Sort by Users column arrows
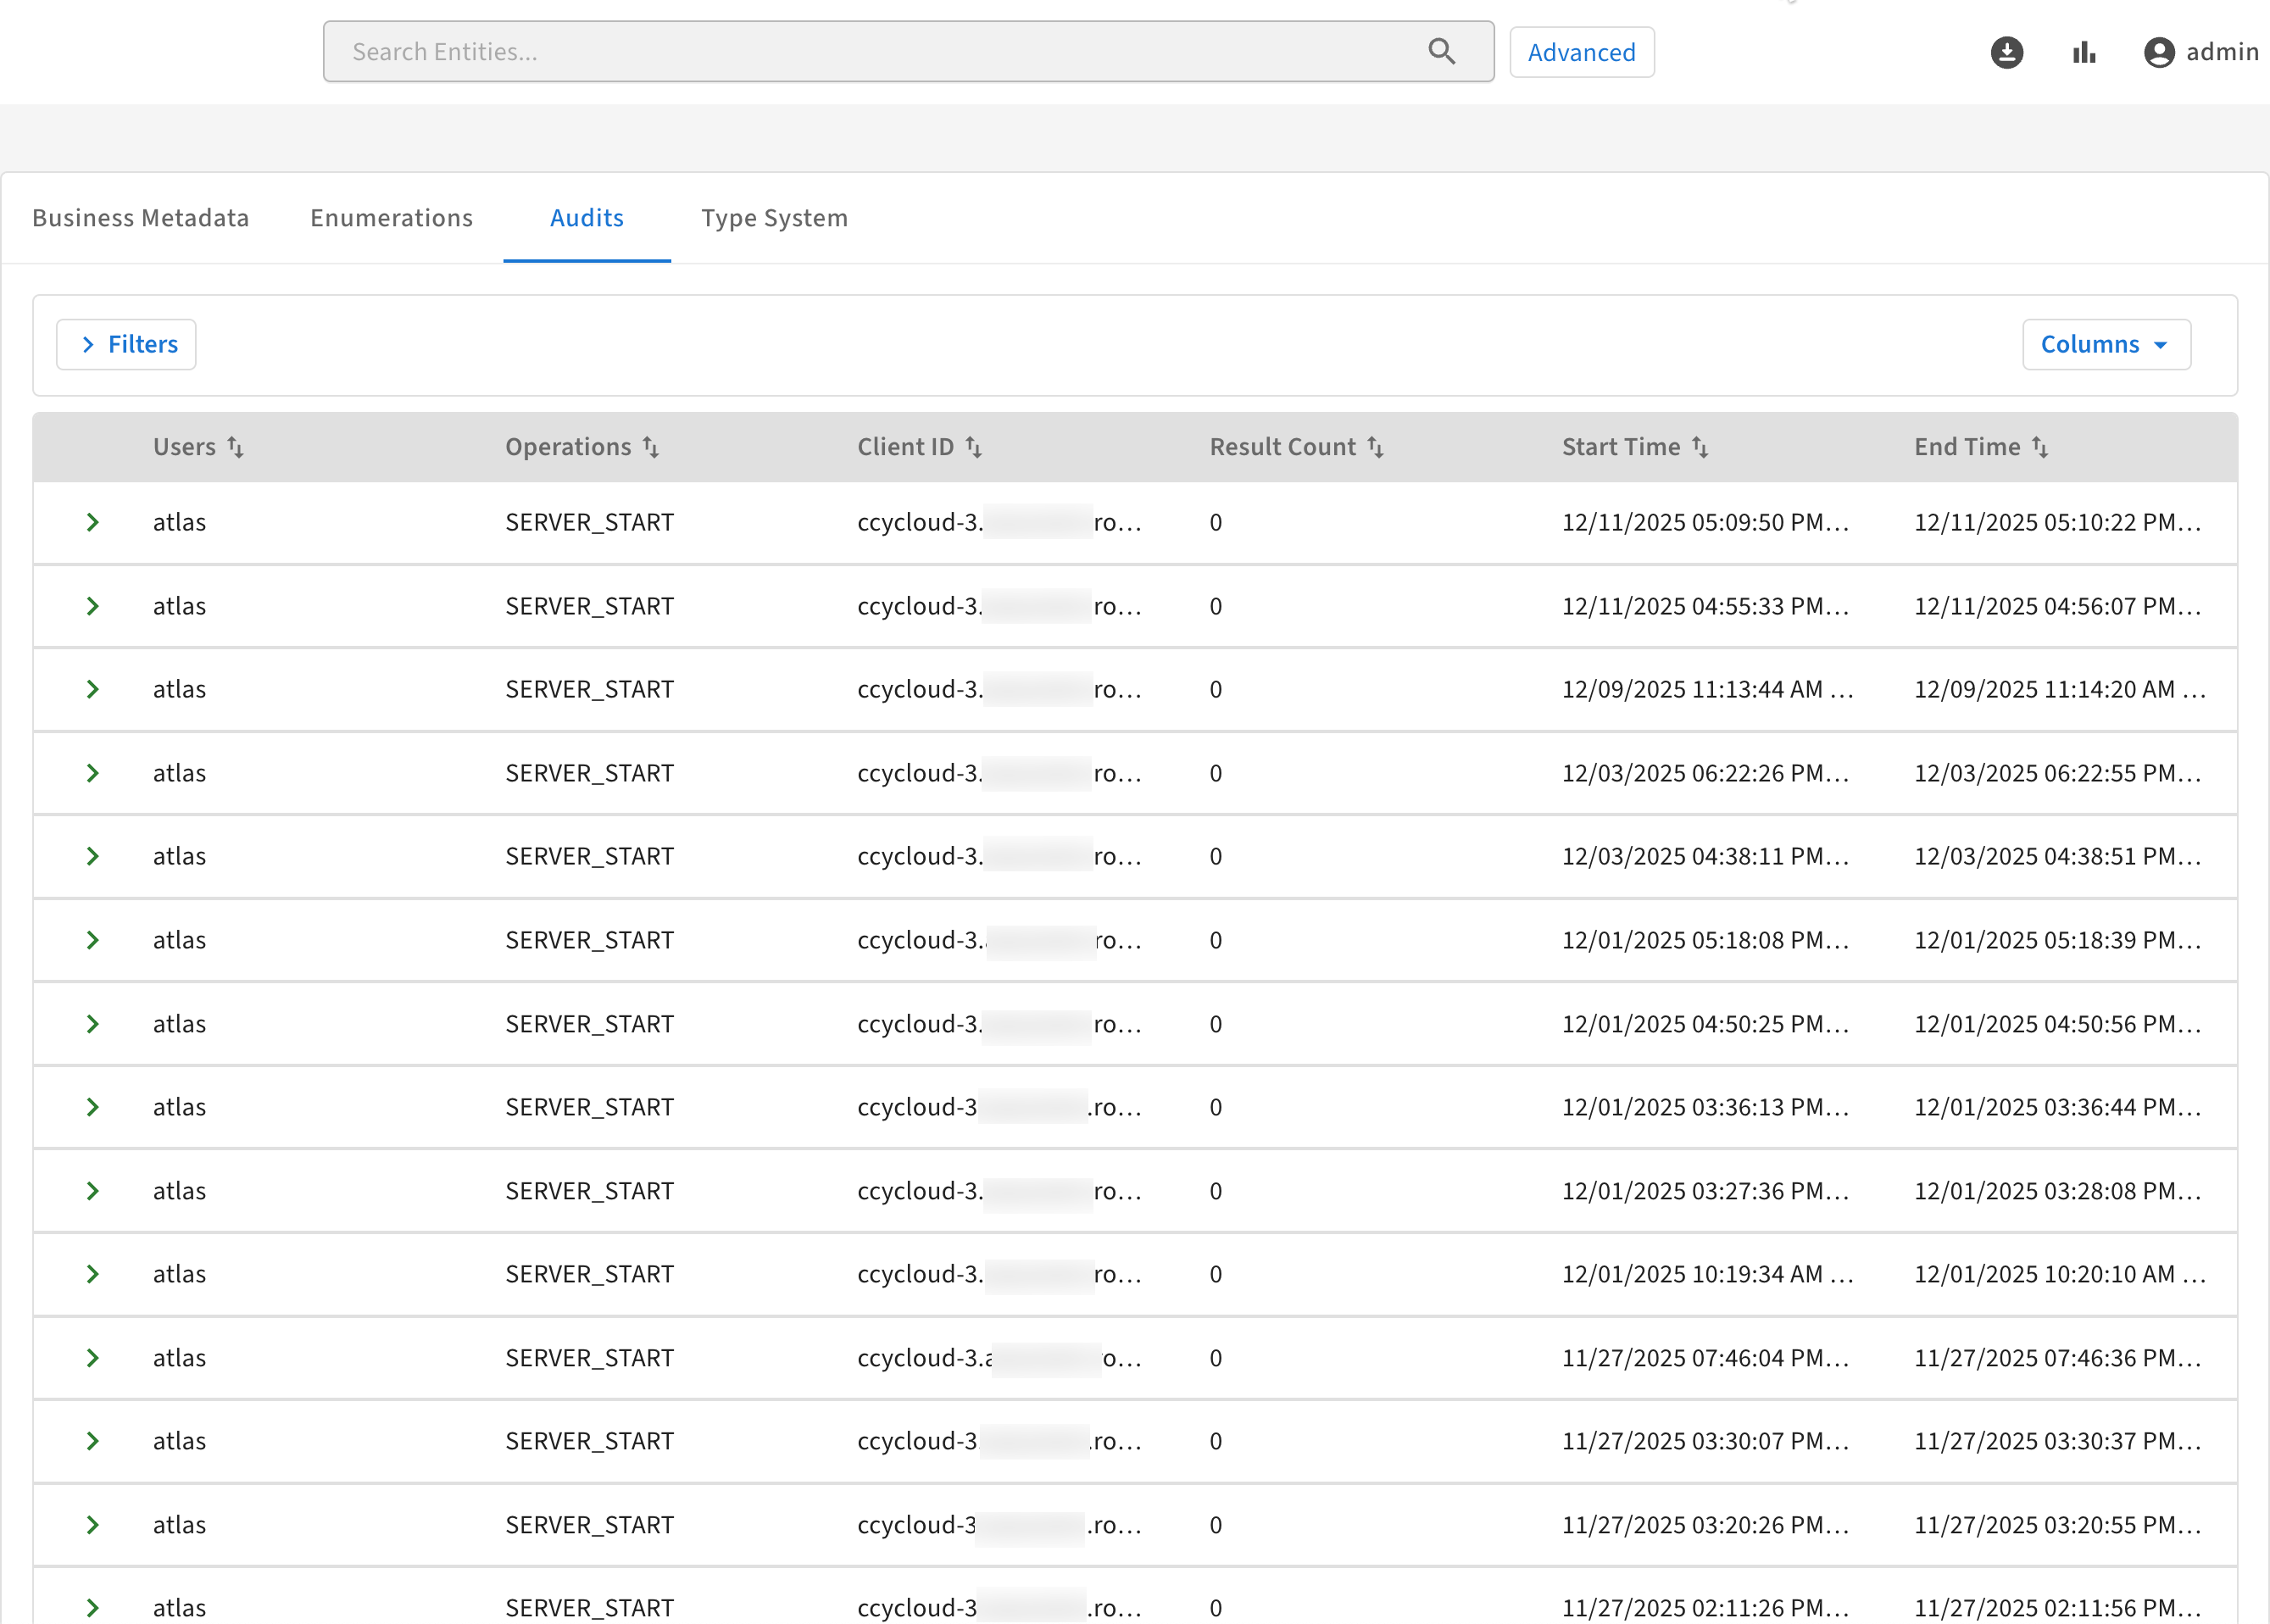2270x1624 pixels. coord(236,447)
